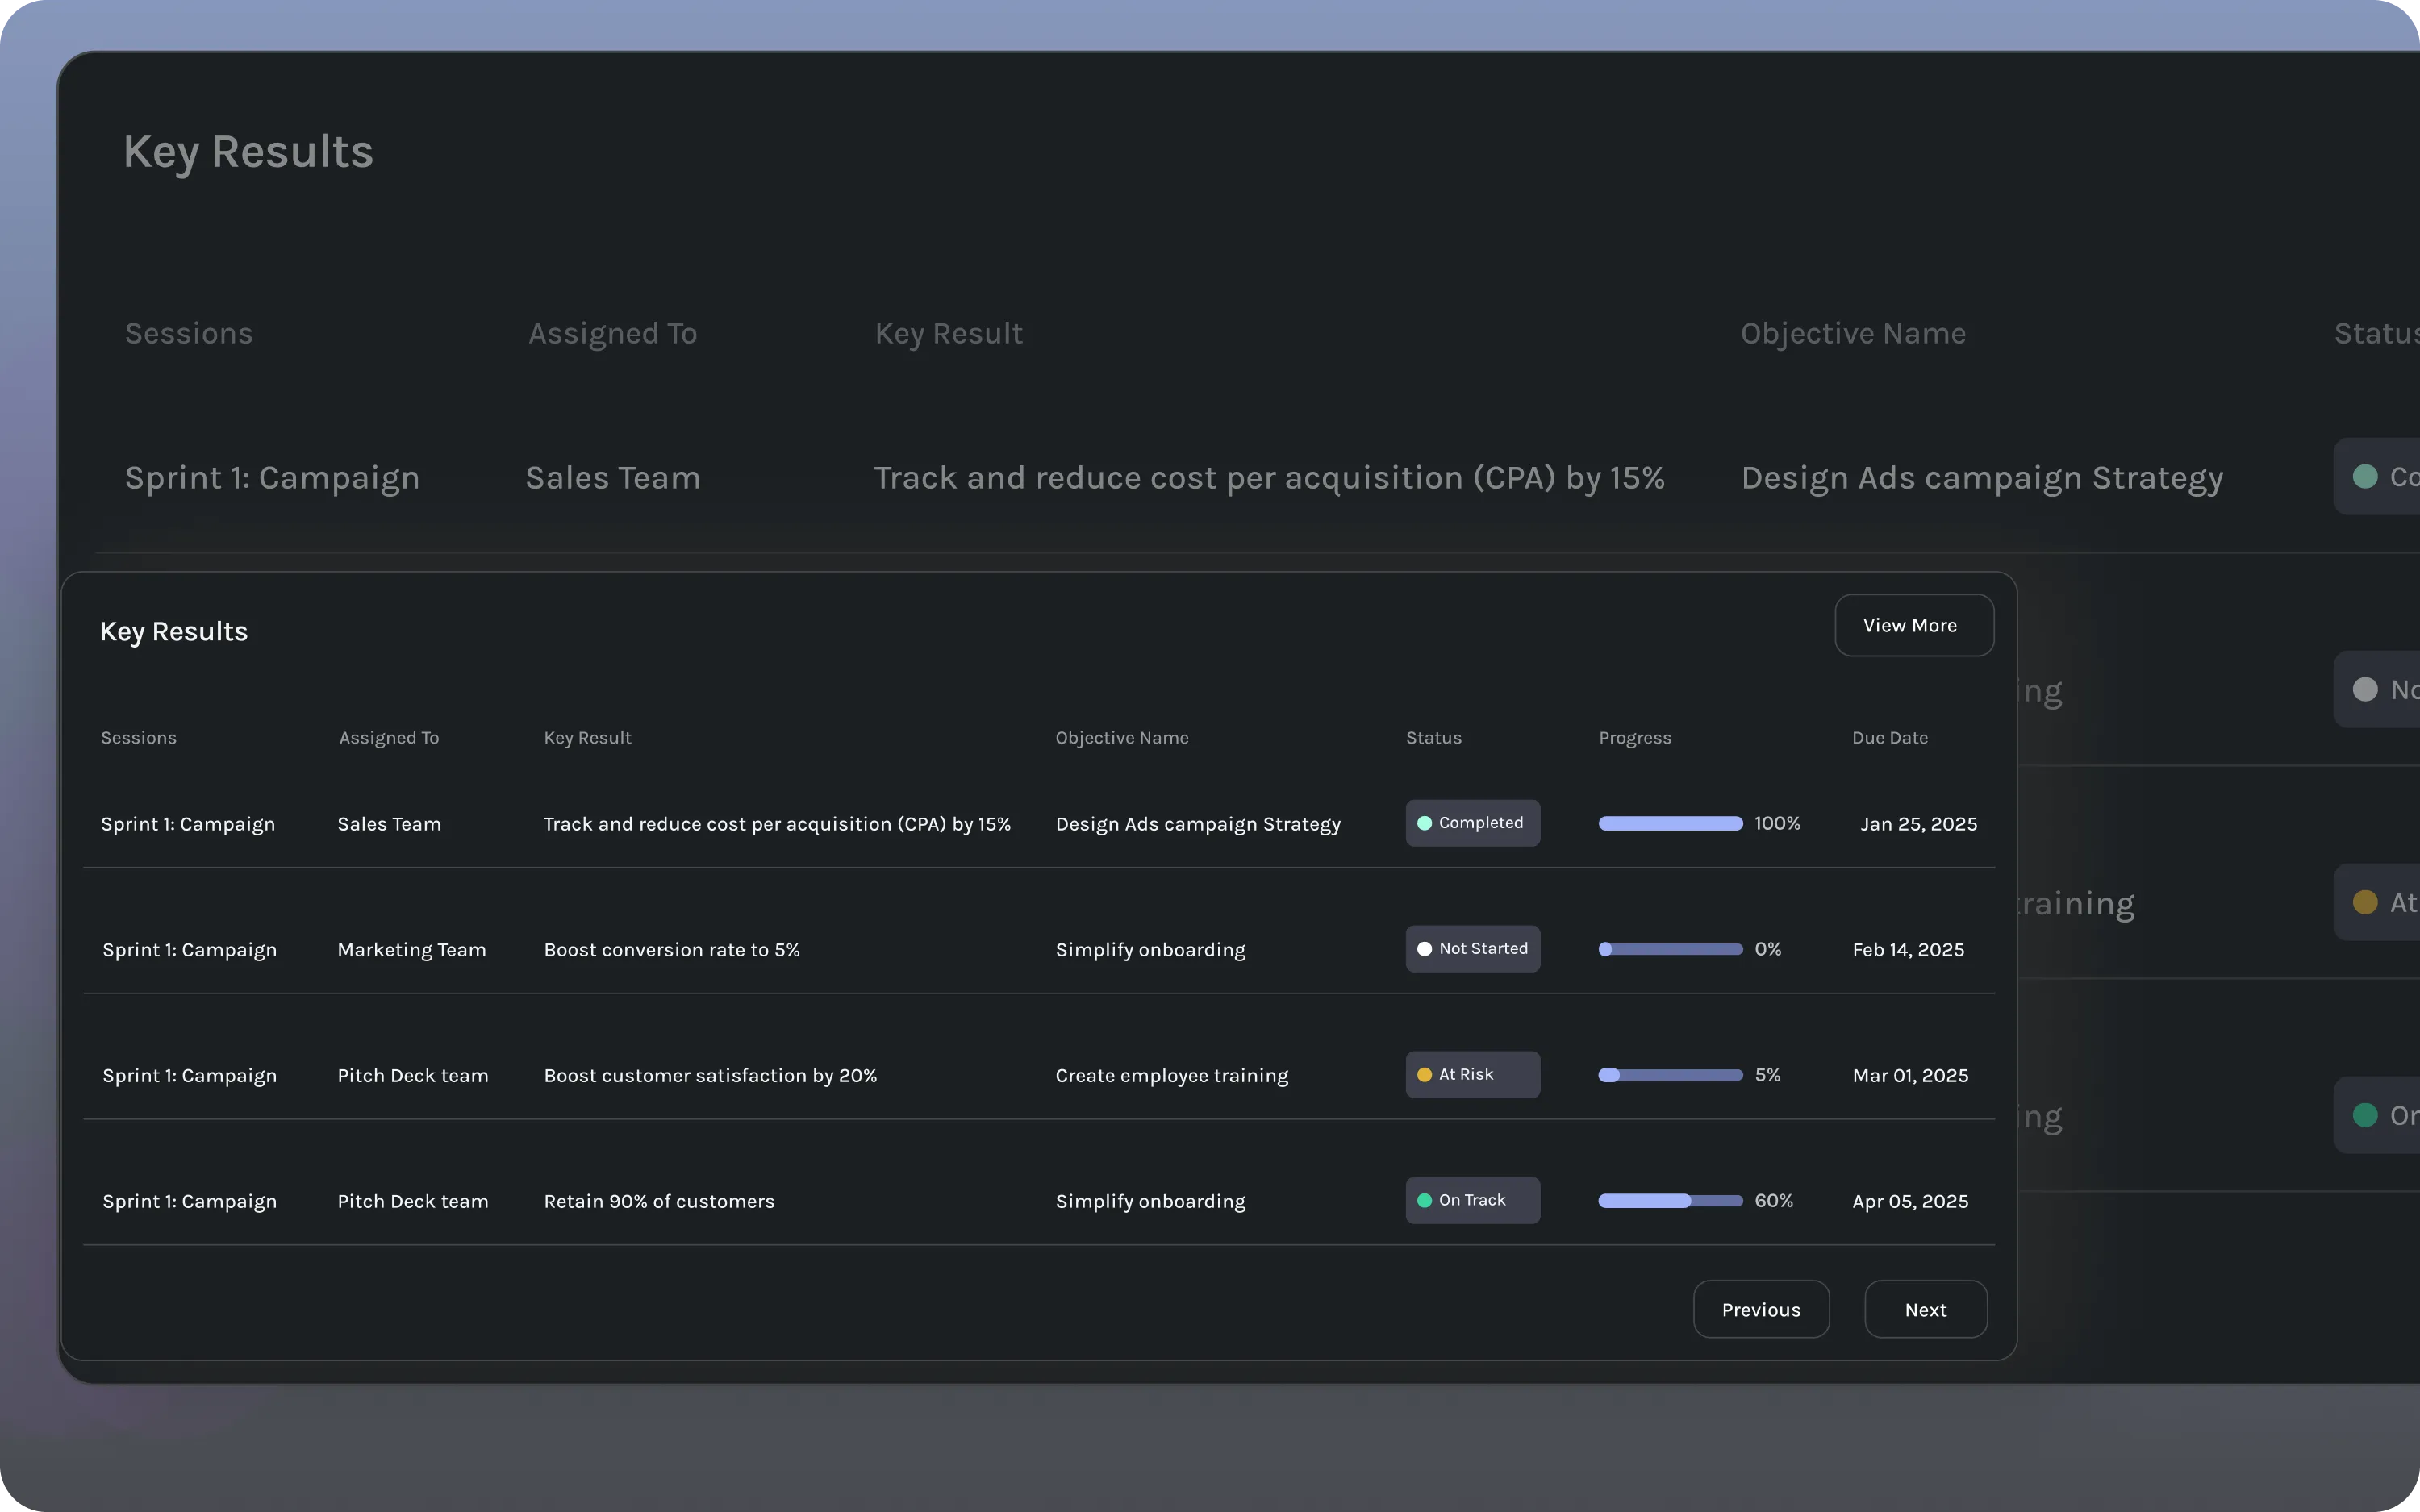
Task: Select the Boost conversion rate to 5% row
Action: [671, 950]
